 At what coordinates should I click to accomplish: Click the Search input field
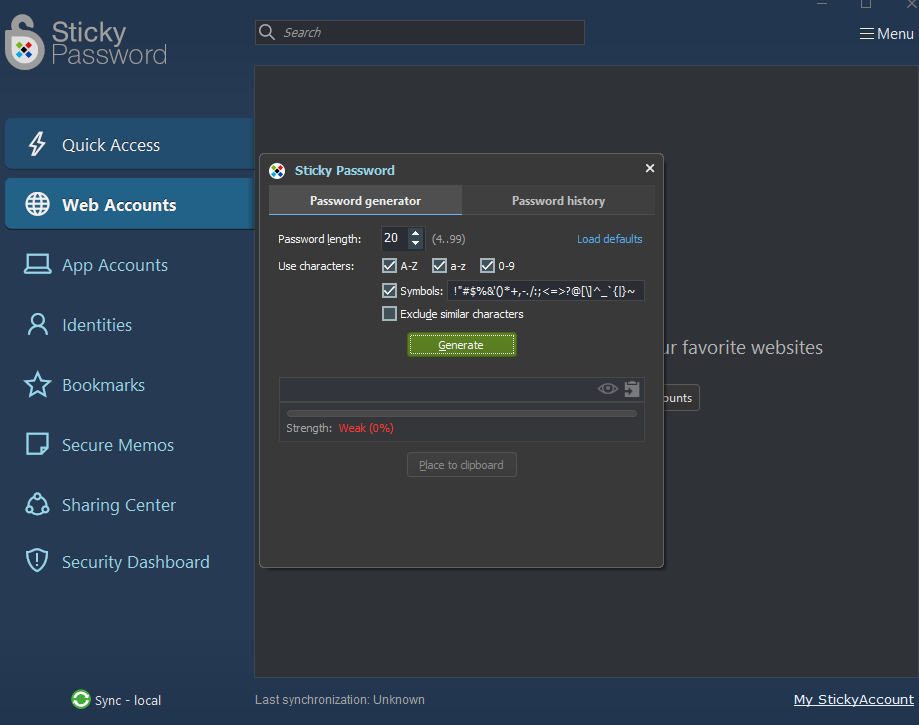[x=420, y=32]
